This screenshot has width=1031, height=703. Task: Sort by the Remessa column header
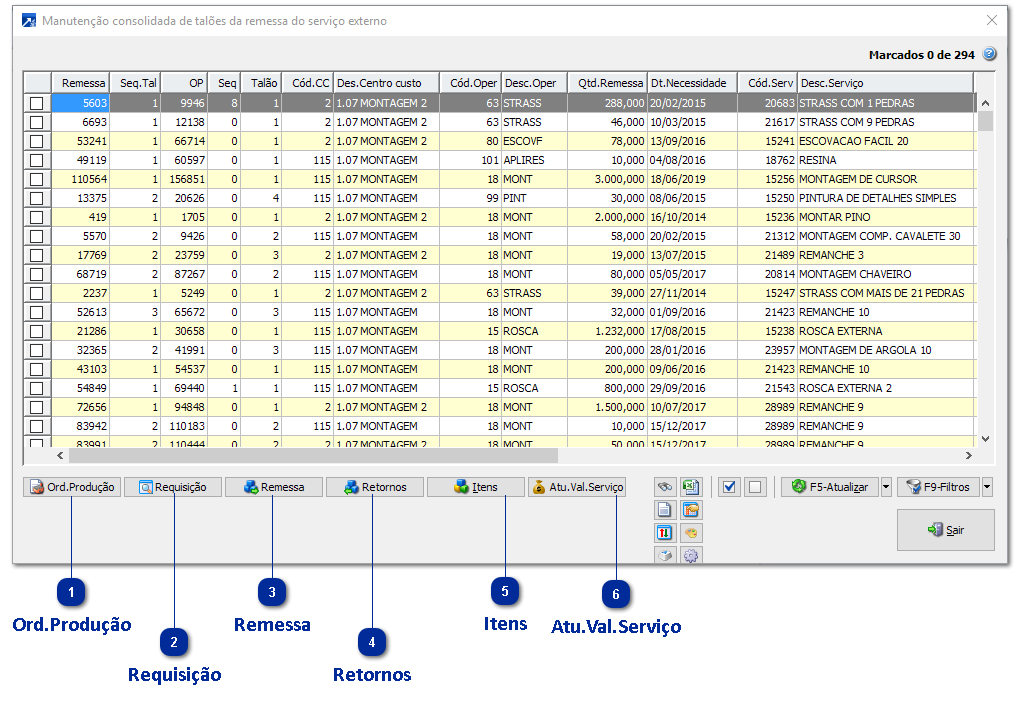pos(83,83)
